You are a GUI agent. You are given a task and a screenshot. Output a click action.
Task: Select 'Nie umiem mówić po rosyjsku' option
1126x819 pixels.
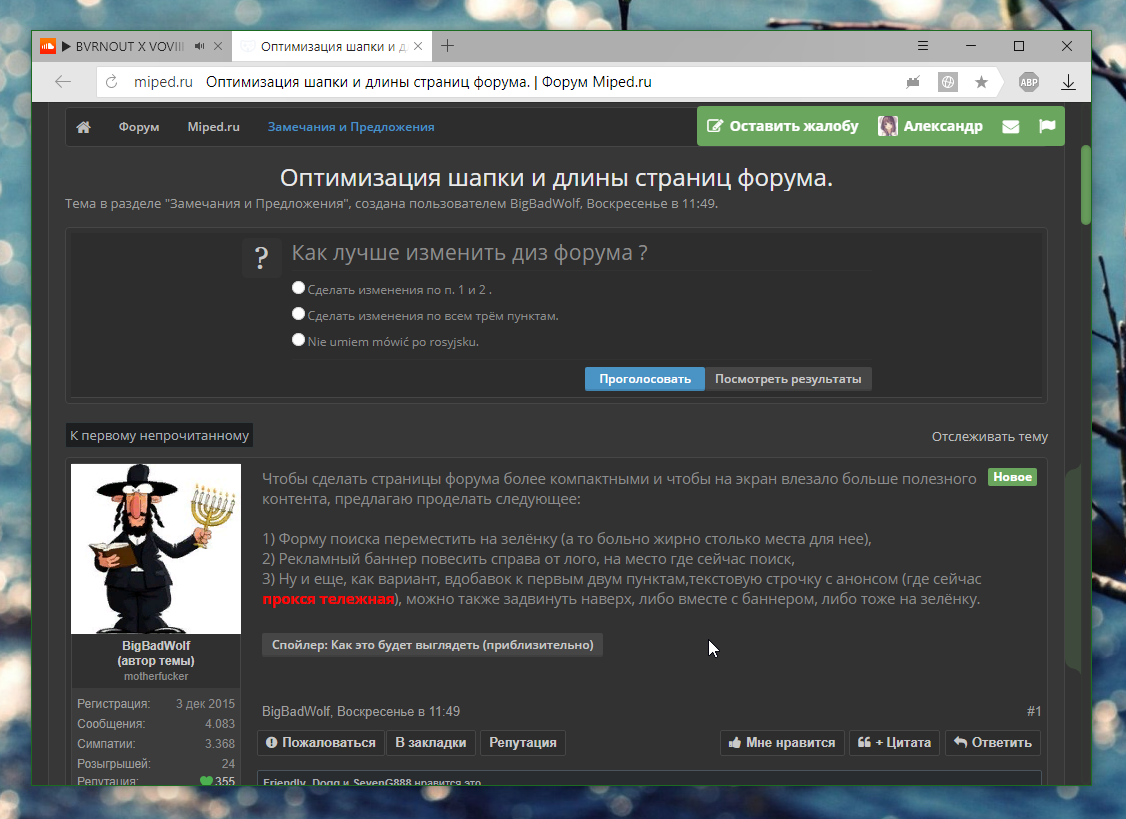[x=299, y=340]
